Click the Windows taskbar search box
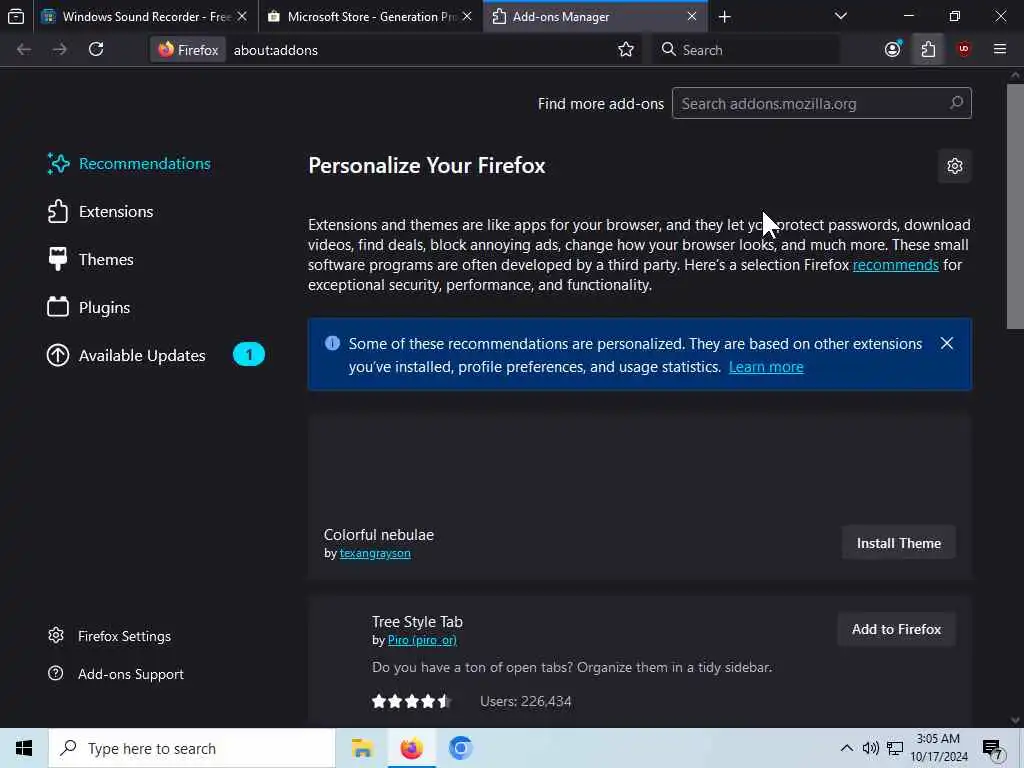1024x768 pixels. click(191, 748)
